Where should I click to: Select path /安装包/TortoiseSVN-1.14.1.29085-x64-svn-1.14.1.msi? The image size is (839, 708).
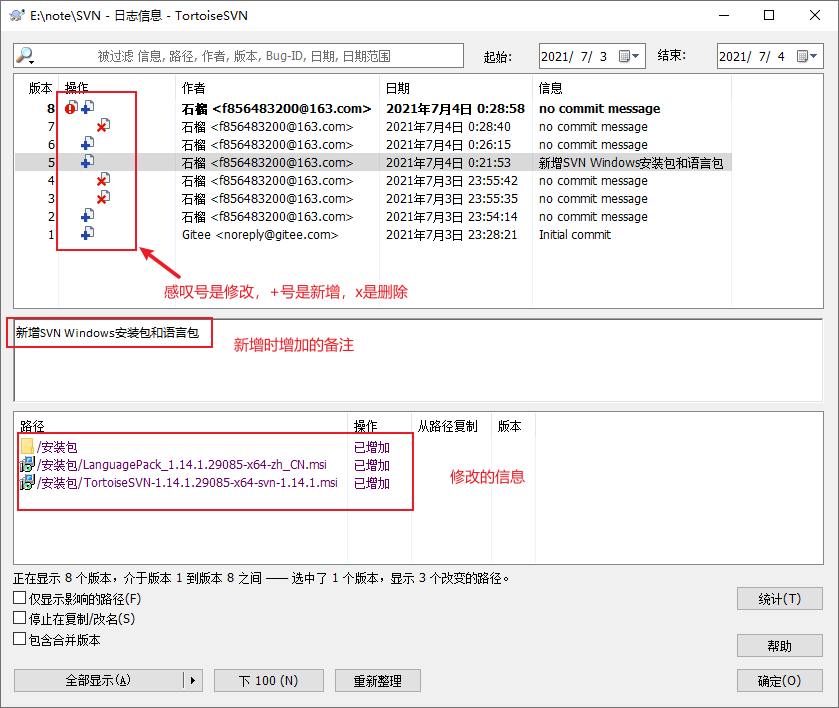click(x=187, y=483)
